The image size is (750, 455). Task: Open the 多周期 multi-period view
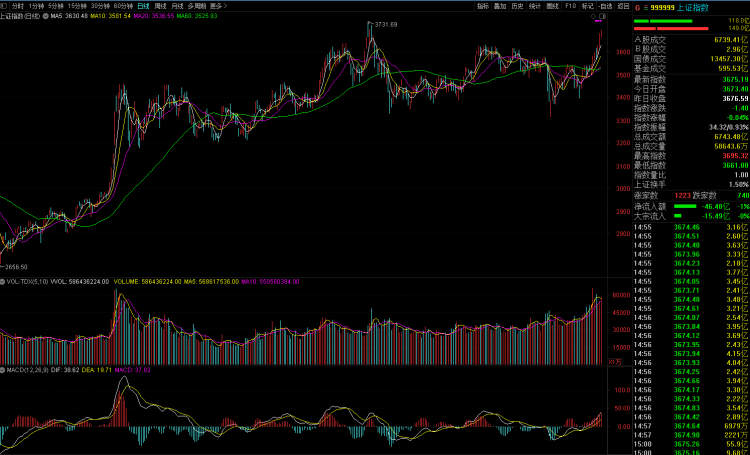(197, 6)
